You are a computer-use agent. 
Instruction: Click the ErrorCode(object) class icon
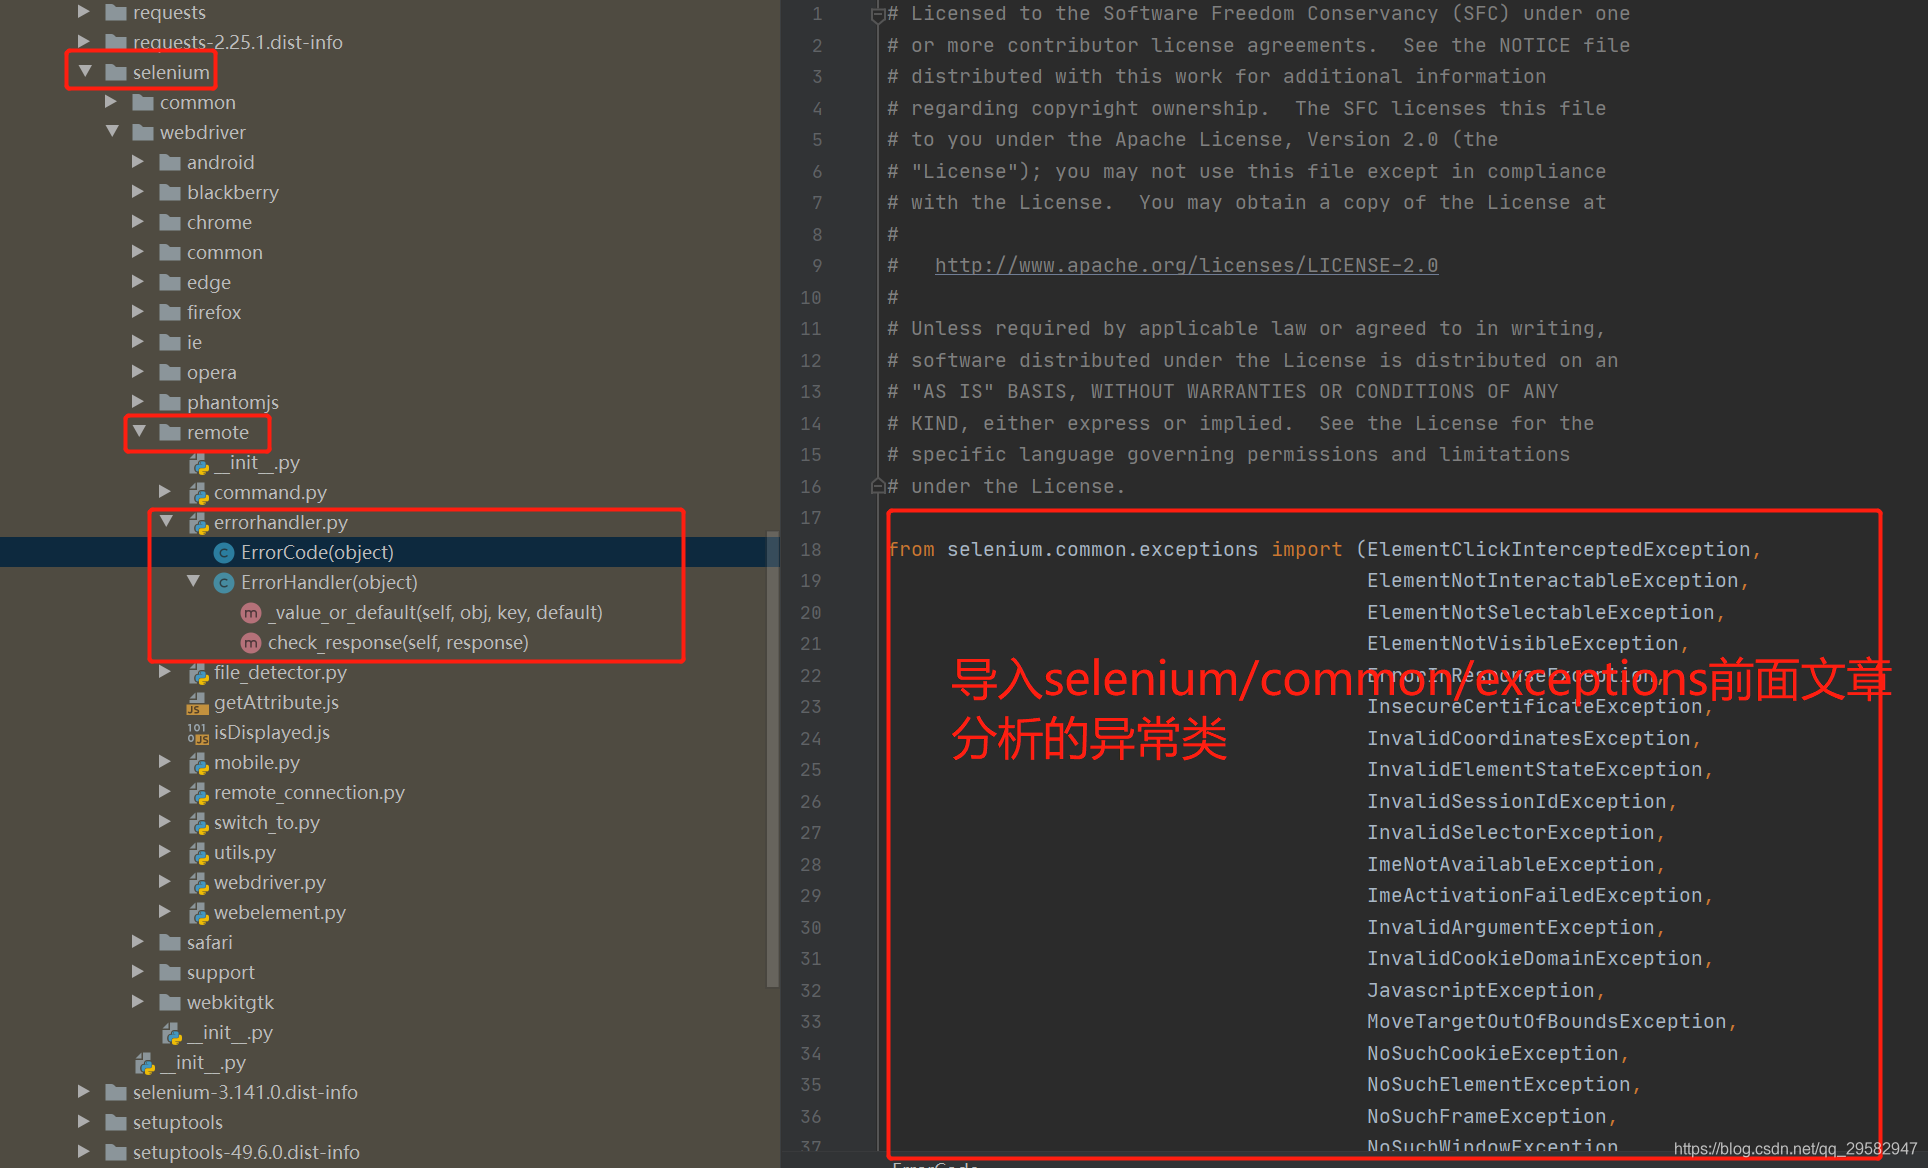click(x=224, y=552)
